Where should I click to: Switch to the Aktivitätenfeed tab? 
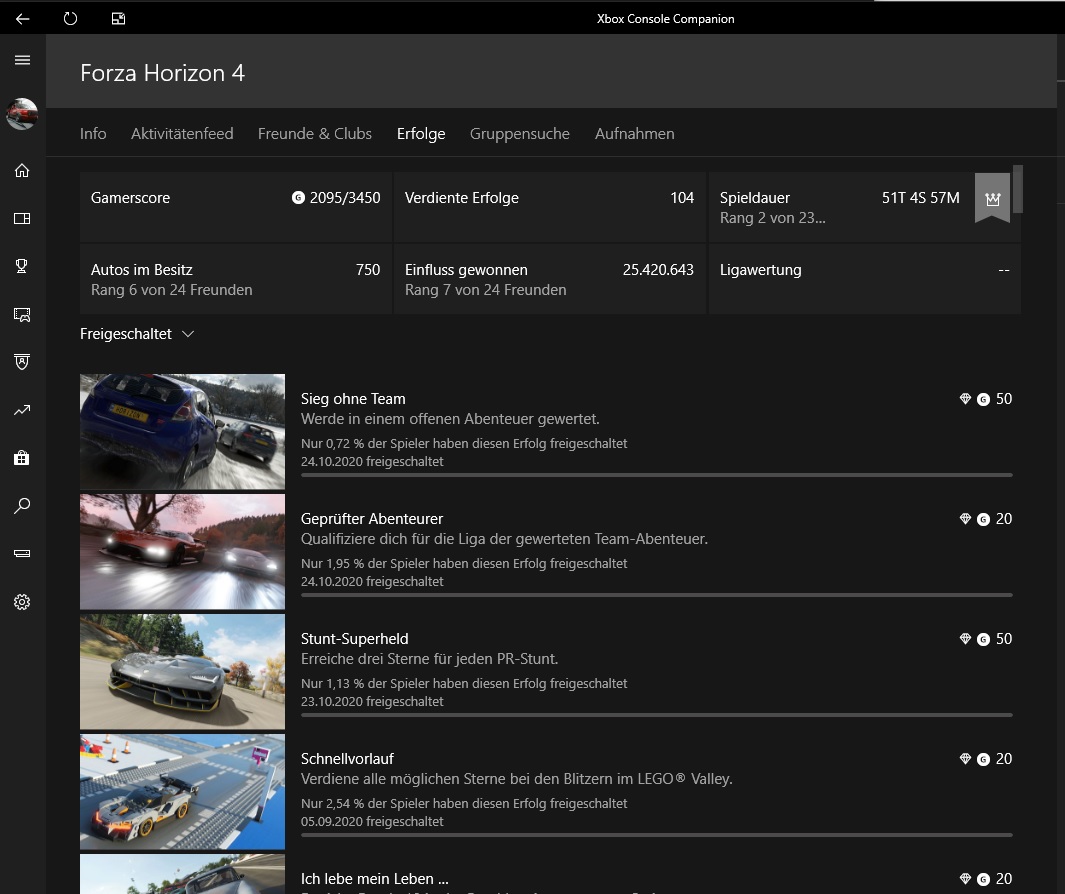(x=182, y=134)
